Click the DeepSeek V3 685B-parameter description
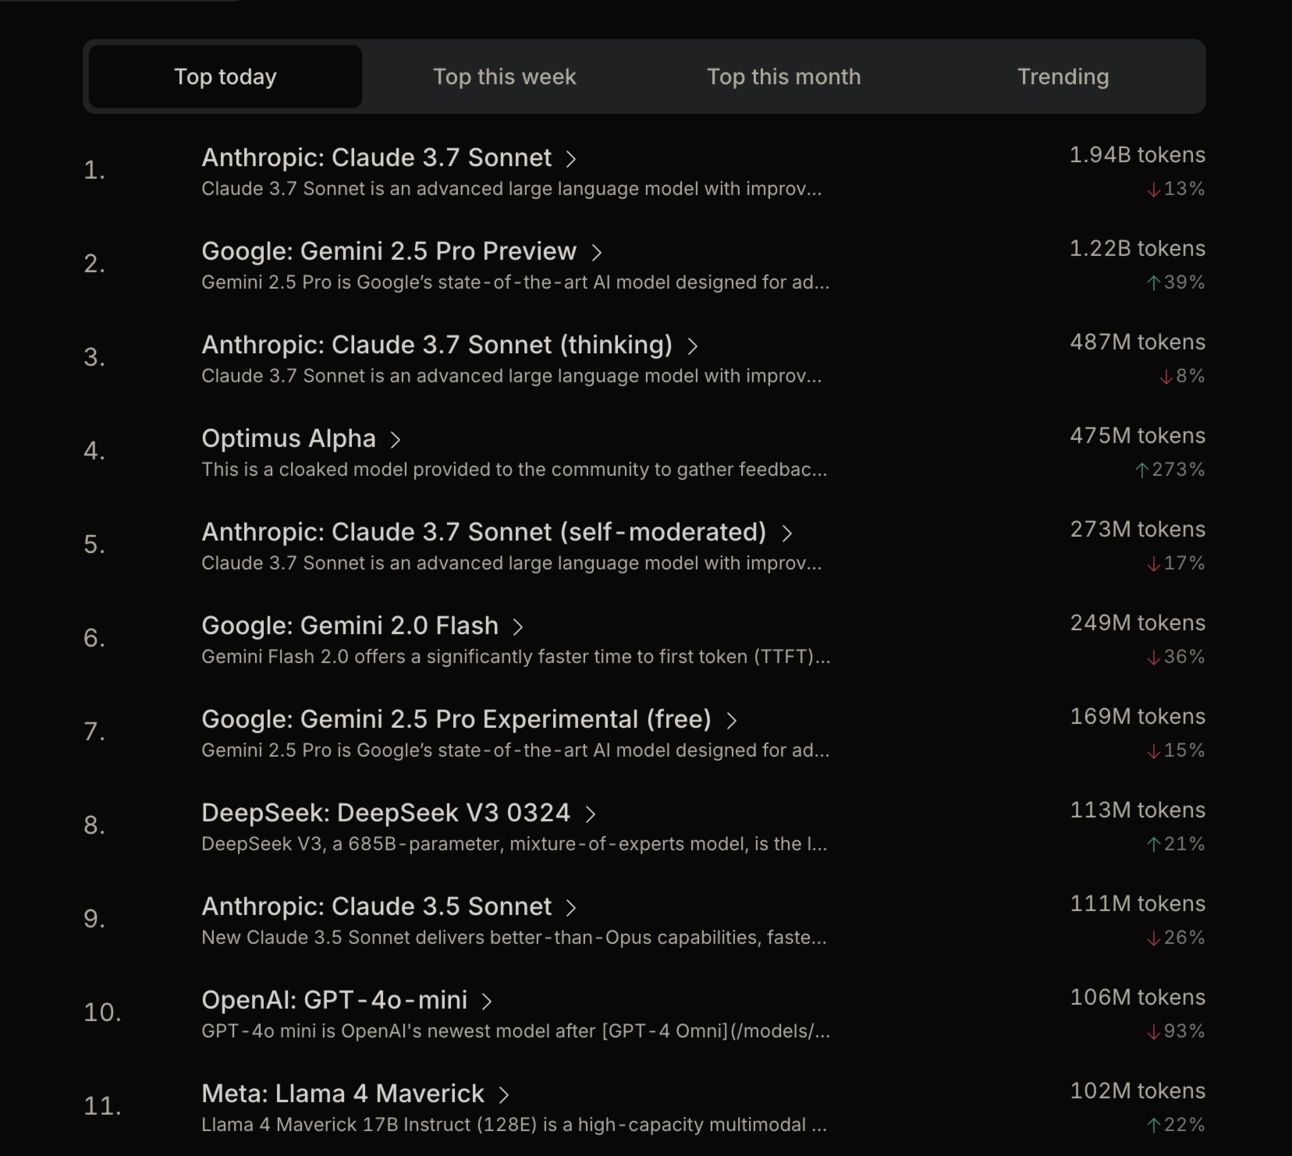Screen dimensions: 1292x1156 tap(514, 844)
